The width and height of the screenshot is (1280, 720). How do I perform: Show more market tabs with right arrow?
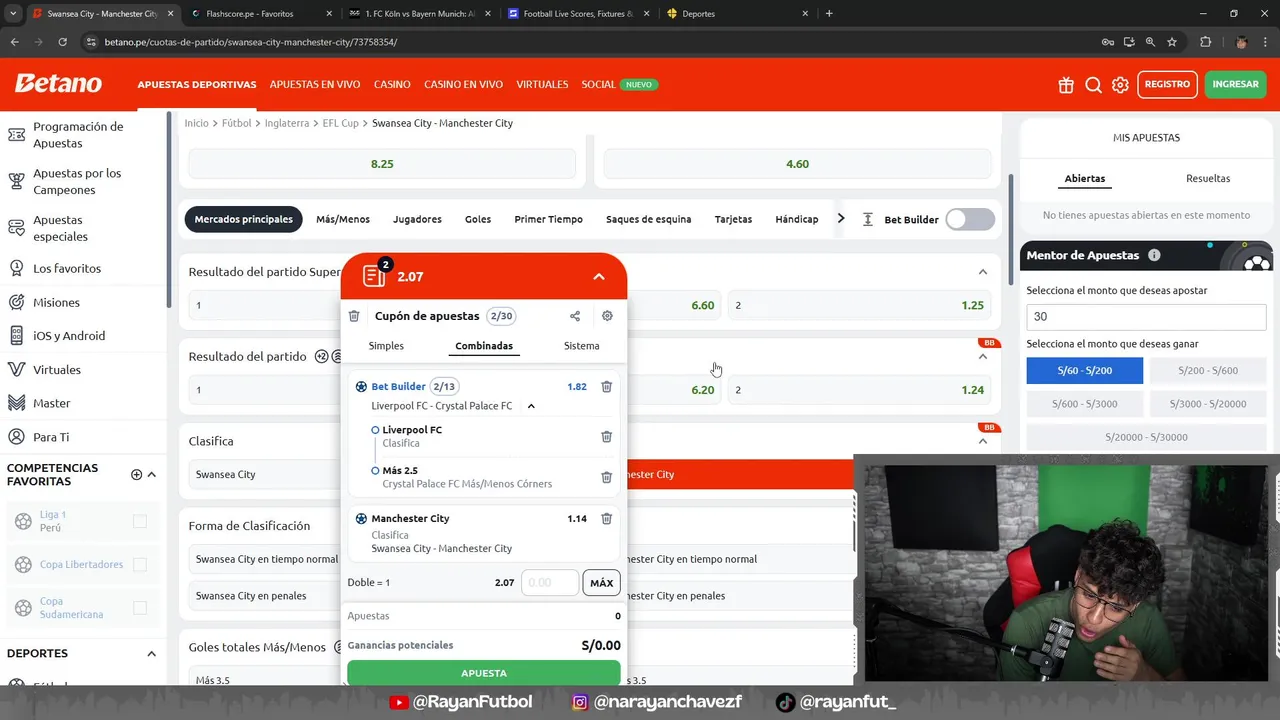point(841,219)
